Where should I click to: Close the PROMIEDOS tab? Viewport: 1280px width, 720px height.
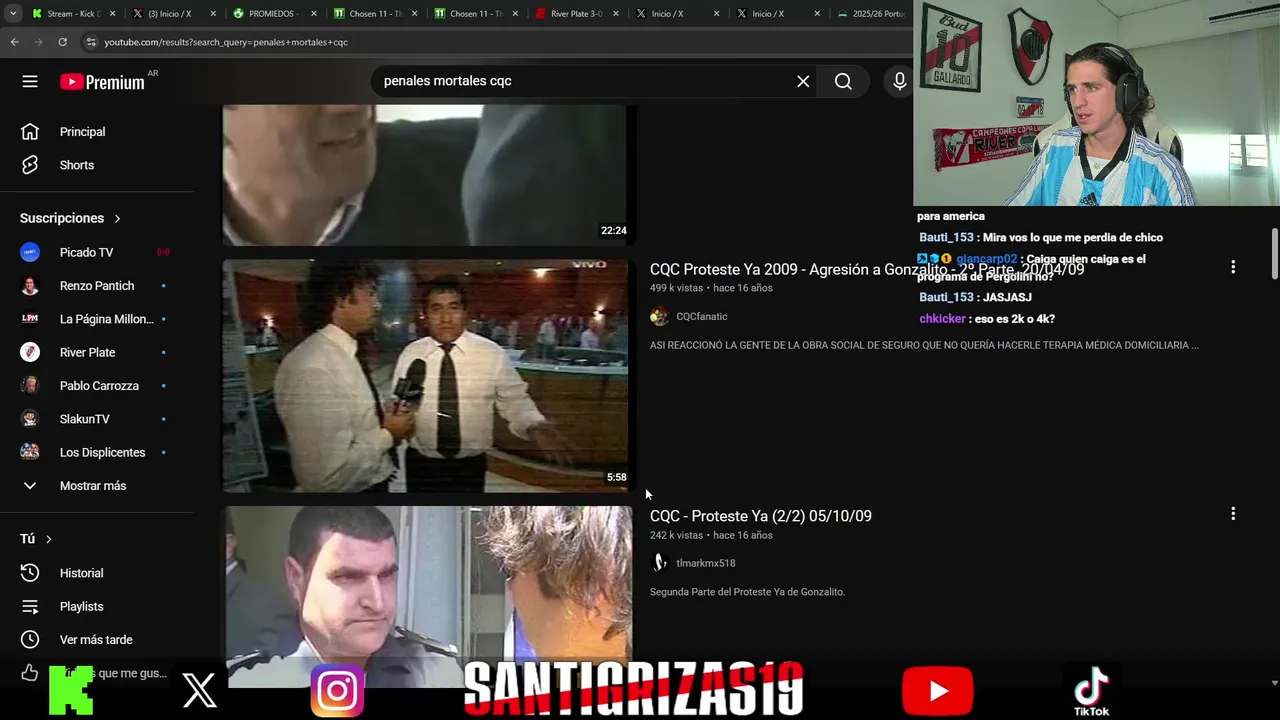[x=313, y=14]
